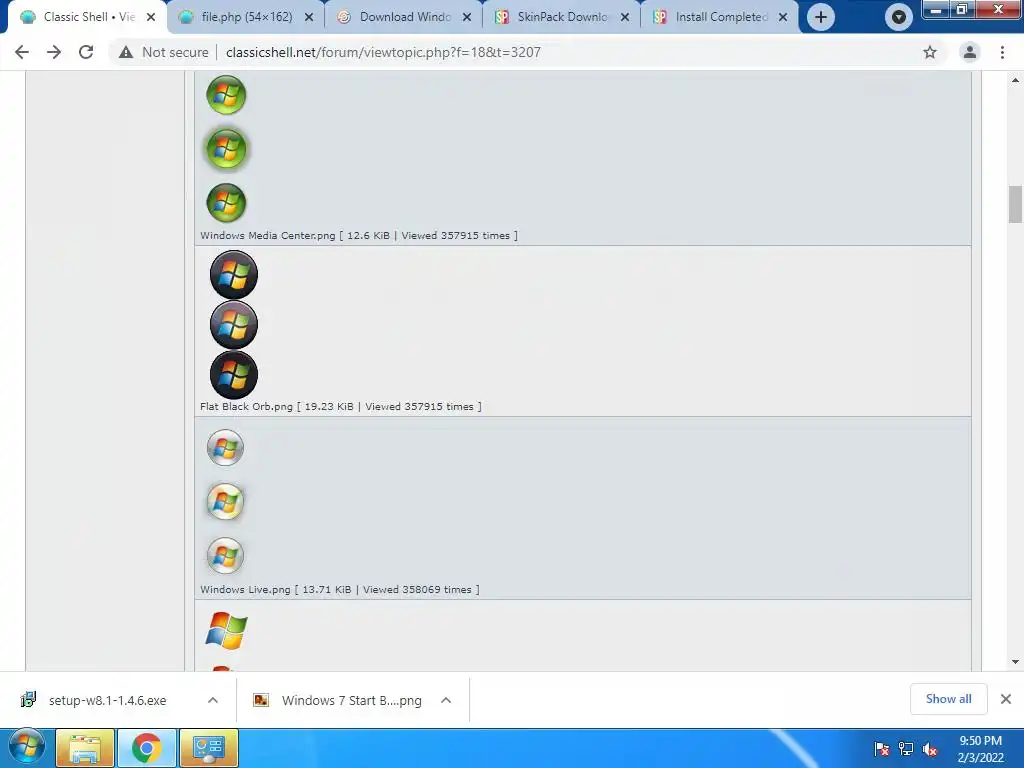Open the Chrome profile avatar menu

click(x=970, y=52)
